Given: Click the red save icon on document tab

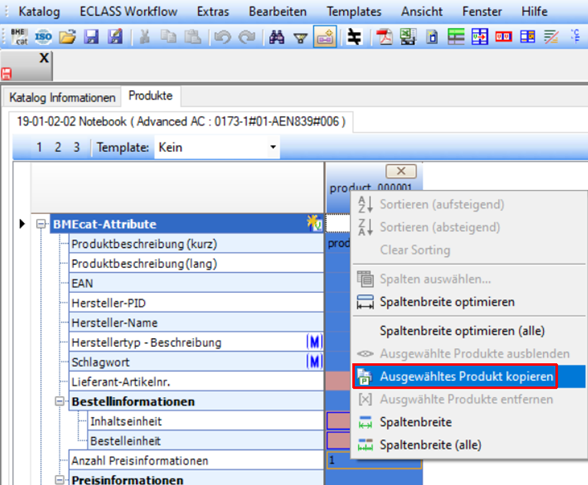Looking at the screenshot, I should 6,74.
